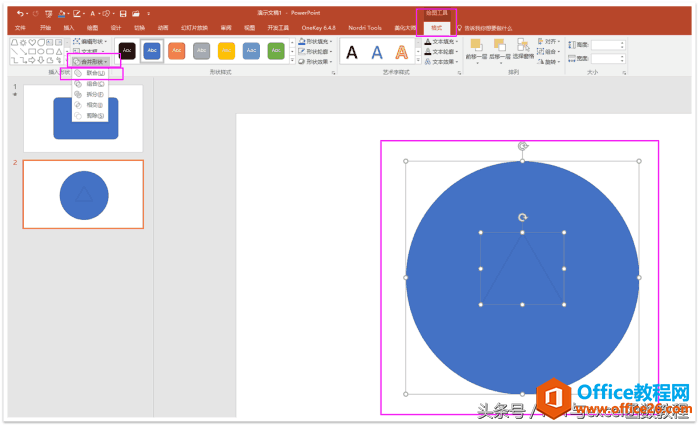Viewport: 699px width, 426px height.
Task: Click Bring Forward (前移一层) icon
Action: point(478,51)
